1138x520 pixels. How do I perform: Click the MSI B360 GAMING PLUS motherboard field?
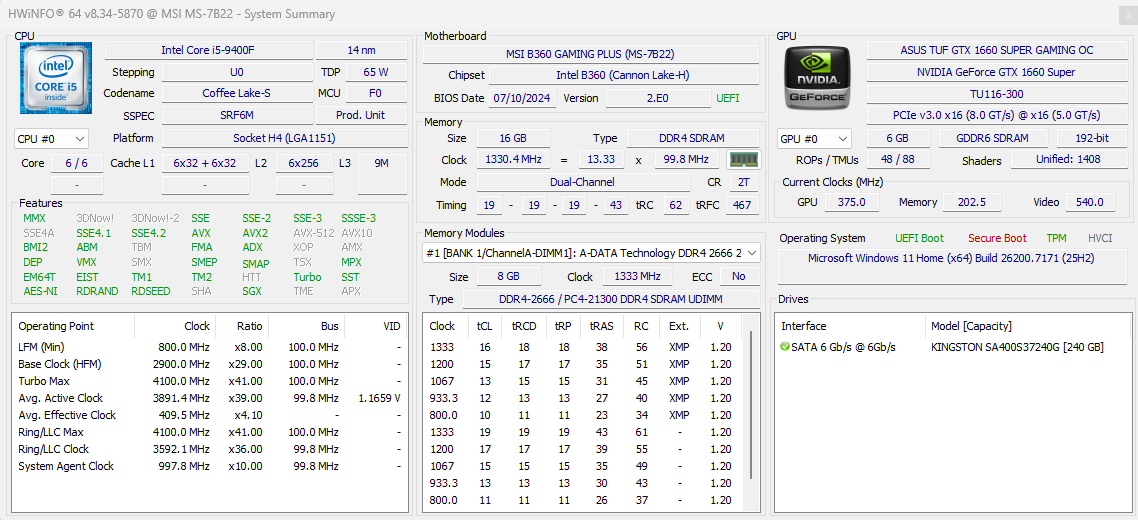click(589, 53)
